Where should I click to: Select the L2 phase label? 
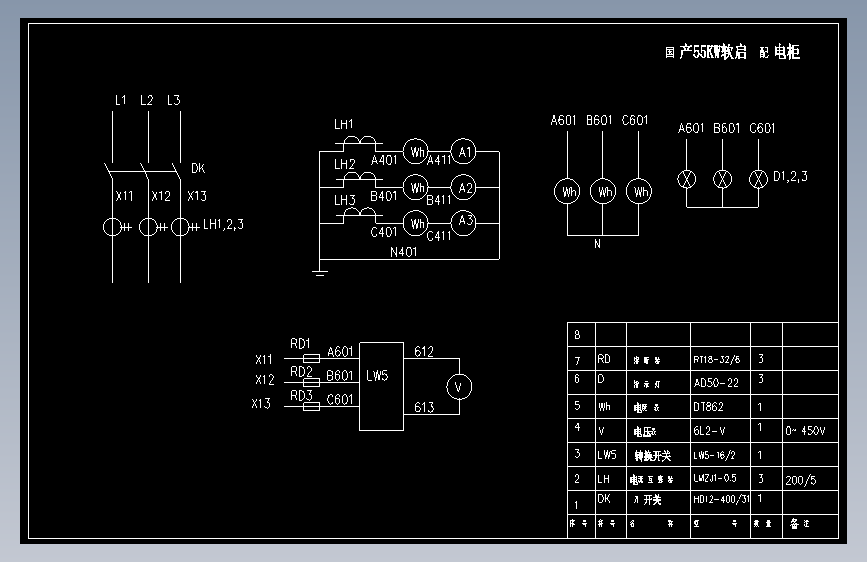tap(146, 100)
